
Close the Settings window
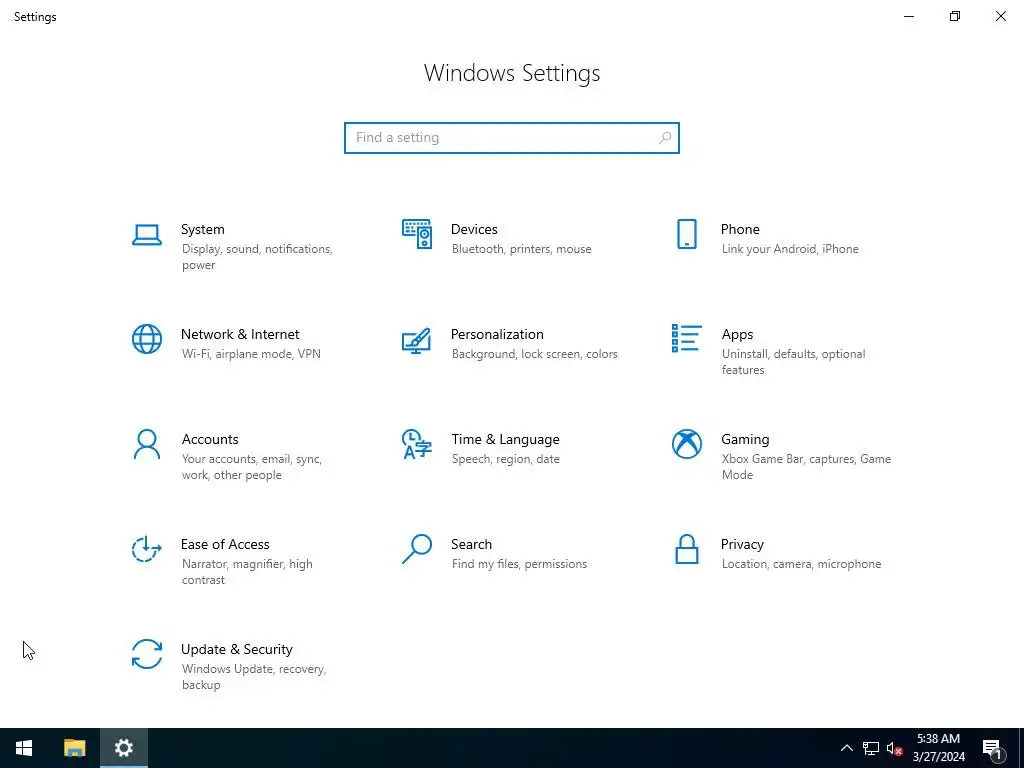pos(1000,16)
